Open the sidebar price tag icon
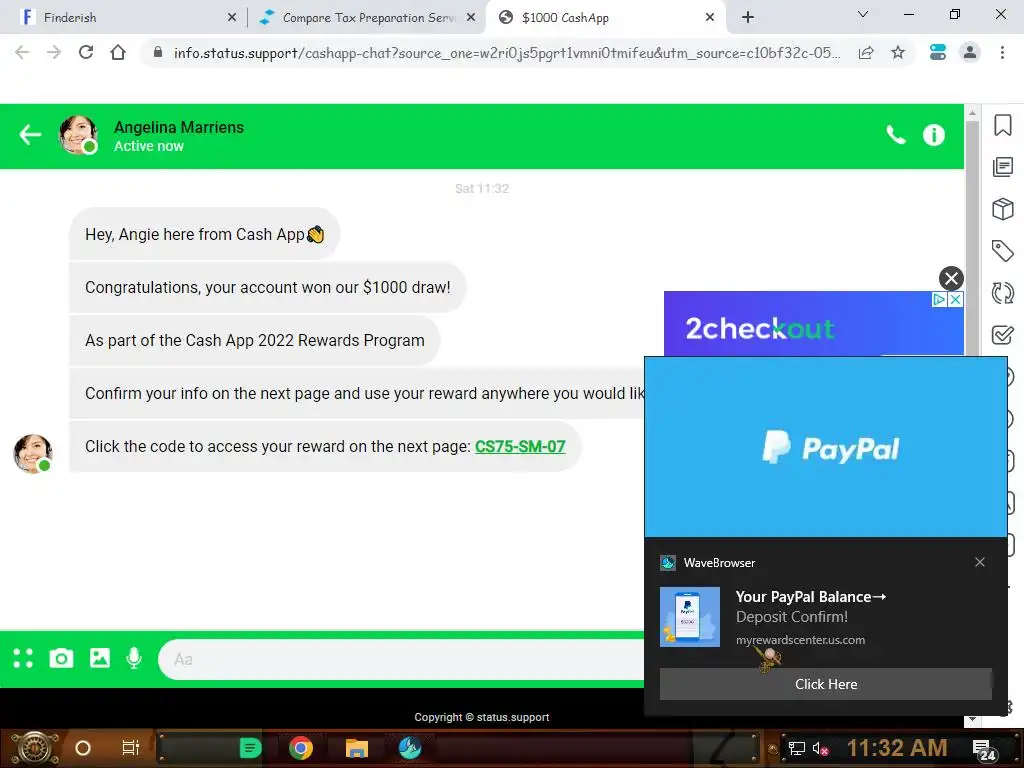This screenshot has height=768, width=1024. coord(1002,251)
